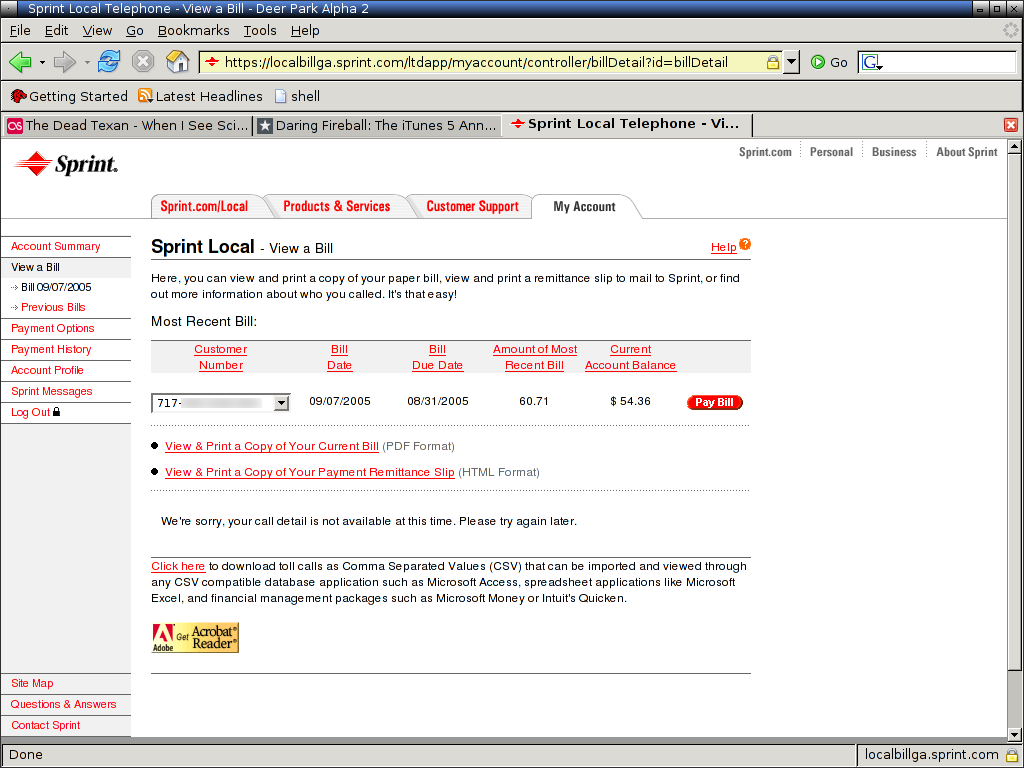This screenshot has height=768, width=1024.
Task: Click the orange Help question mark icon
Action: click(745, 244)
